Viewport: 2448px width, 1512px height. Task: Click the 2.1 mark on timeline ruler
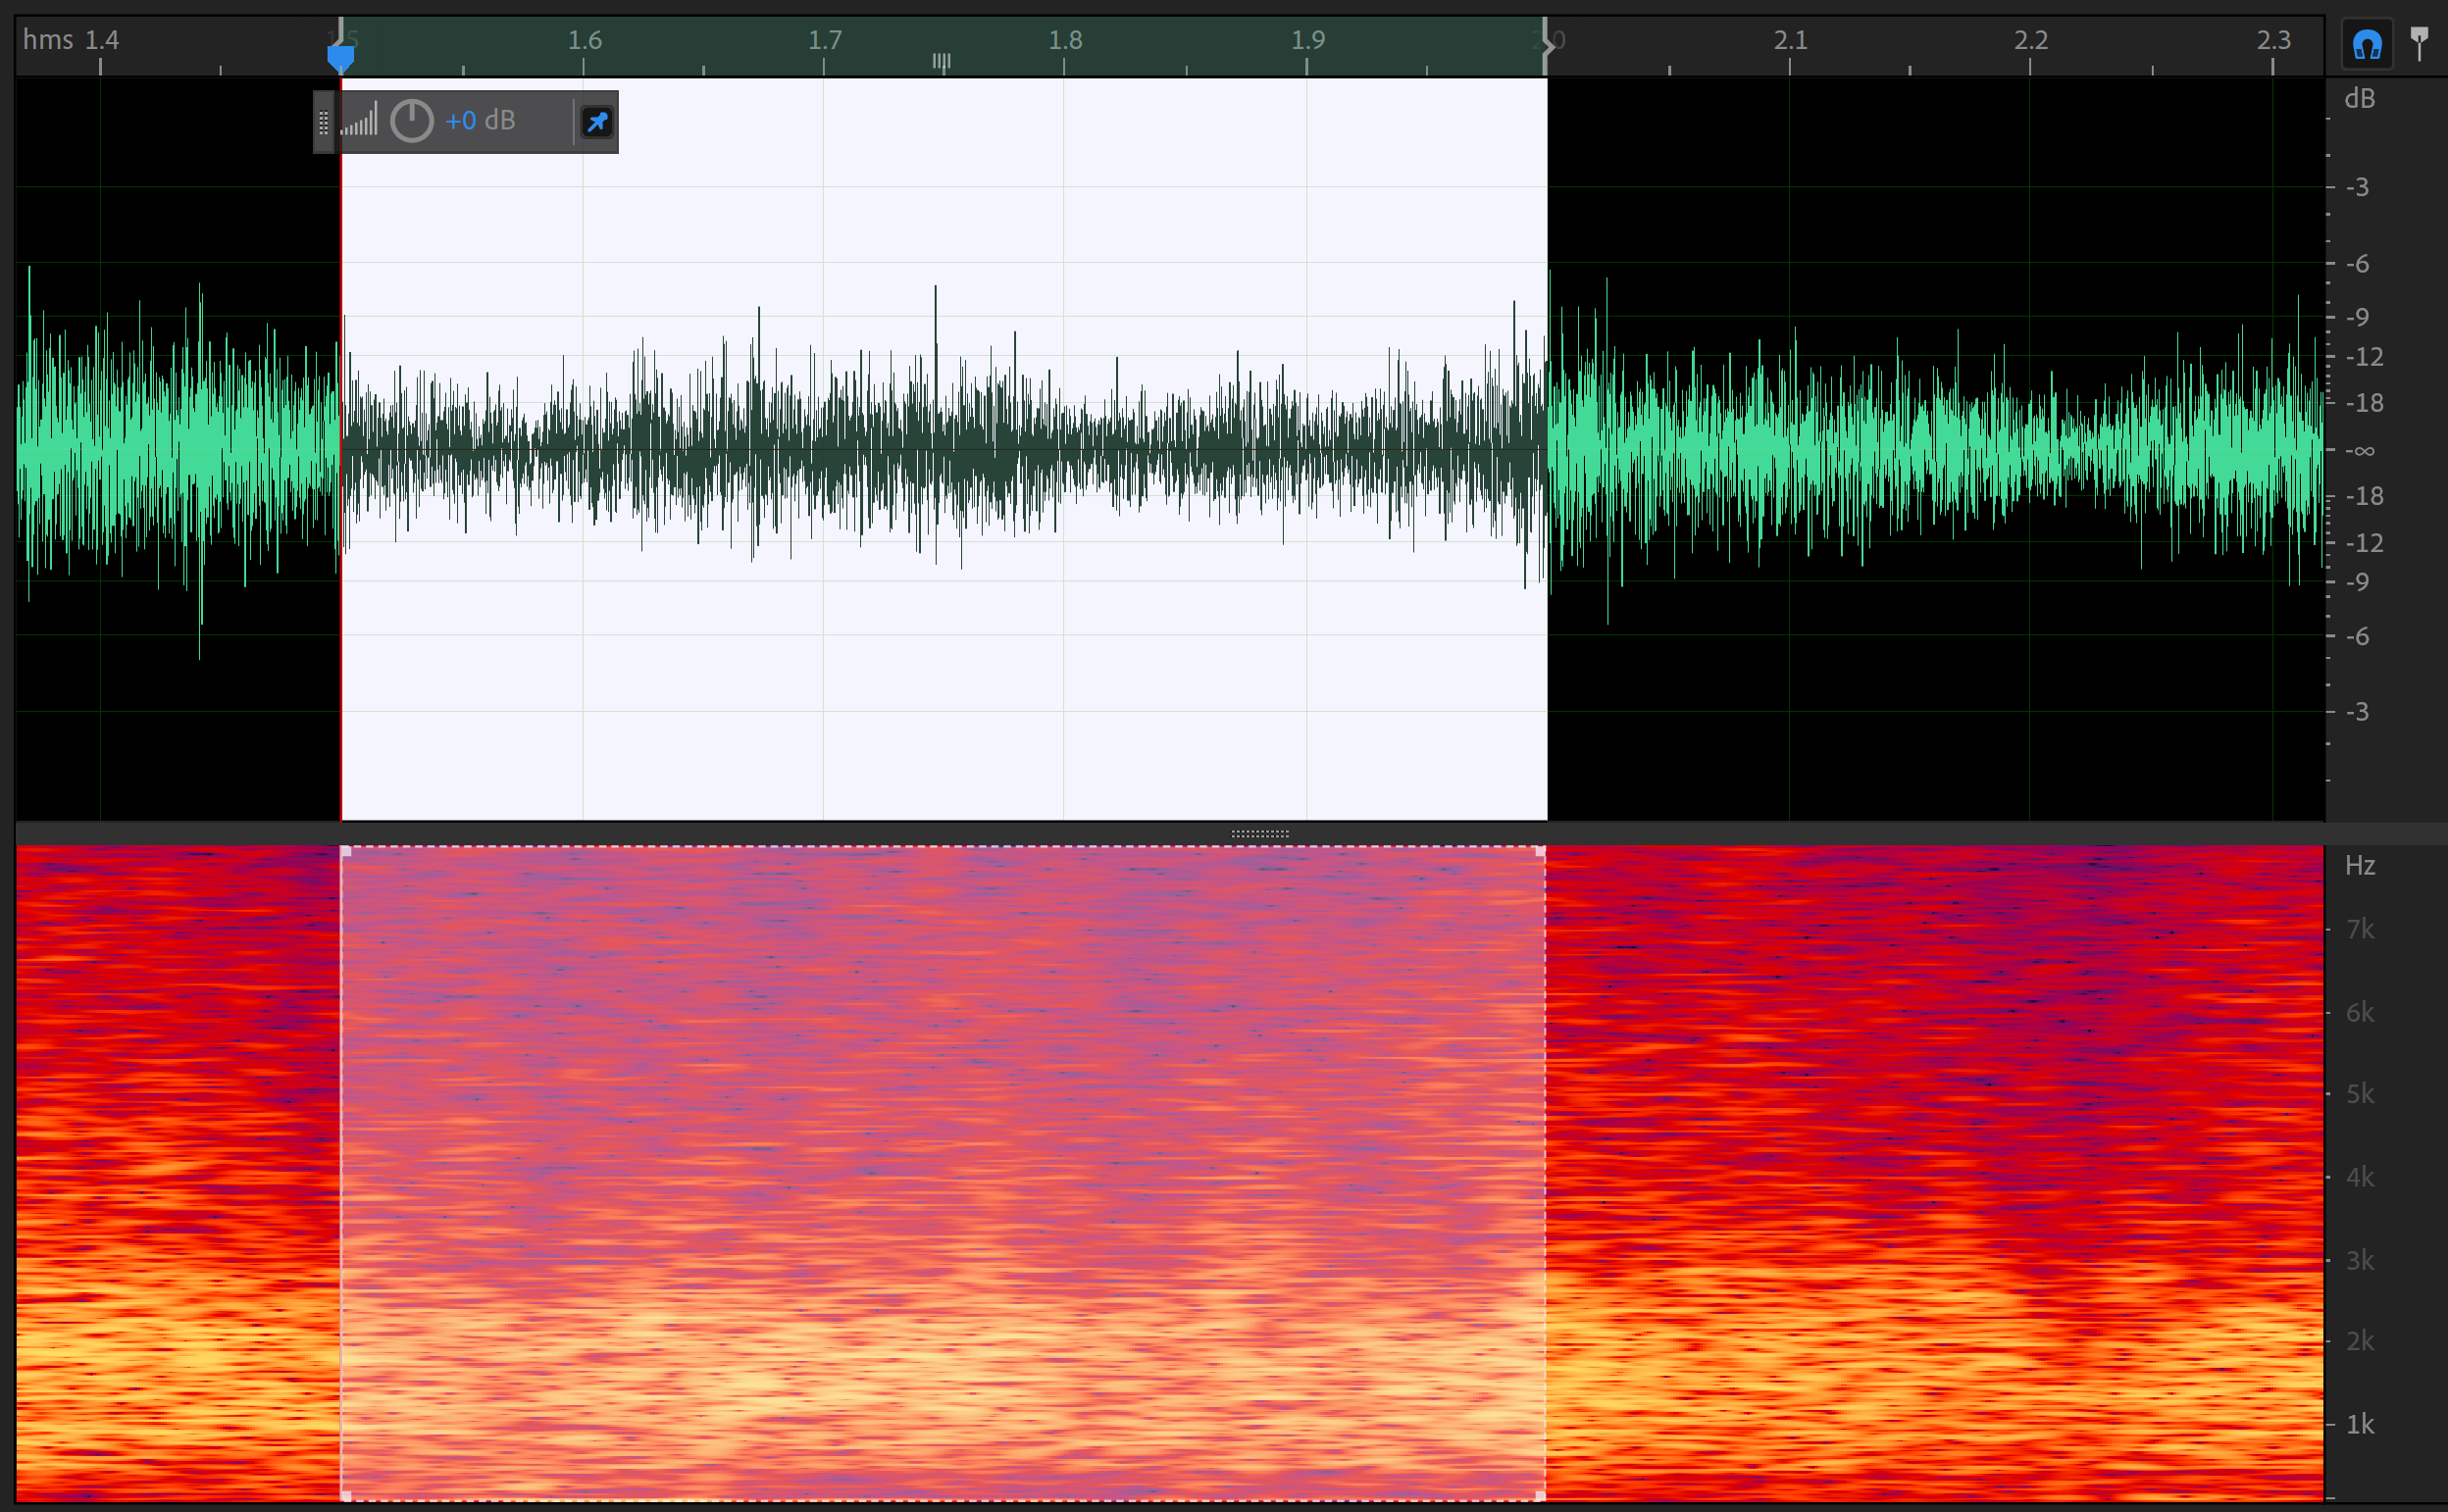coord(1790,40)
